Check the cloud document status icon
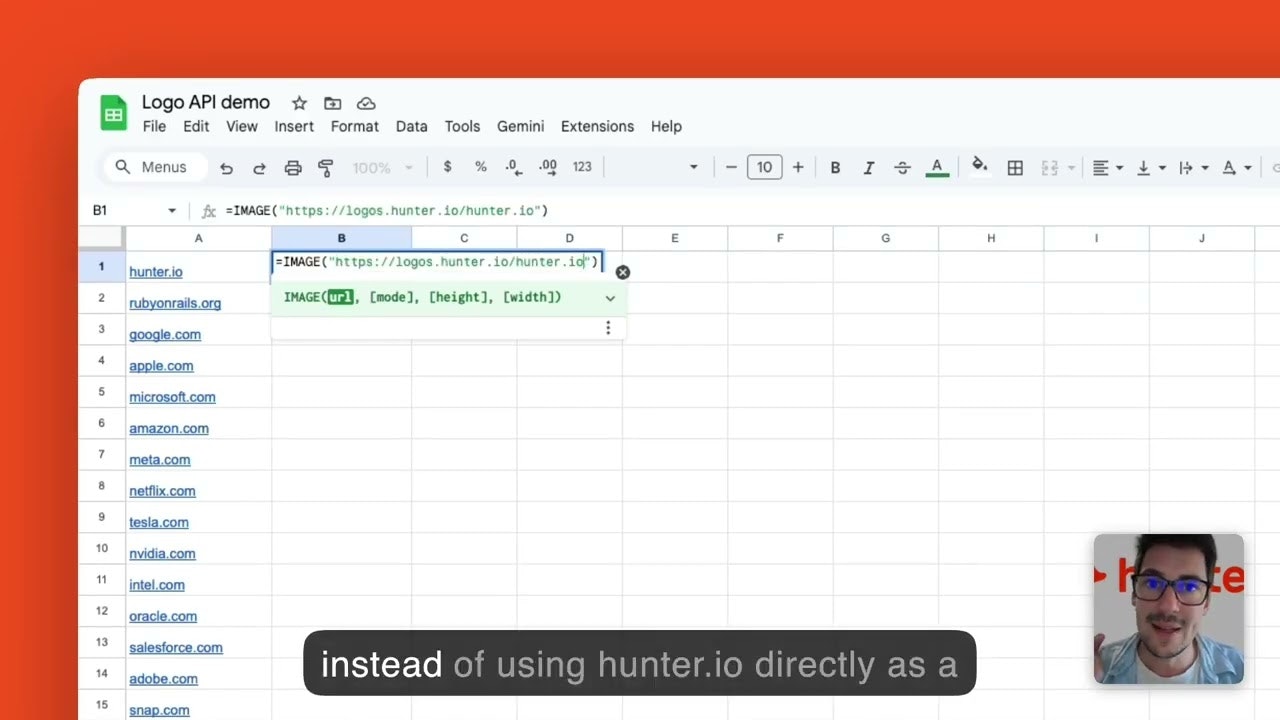Image resolution: width=1280 pixels, height=720 pixels. click(366, 103)
